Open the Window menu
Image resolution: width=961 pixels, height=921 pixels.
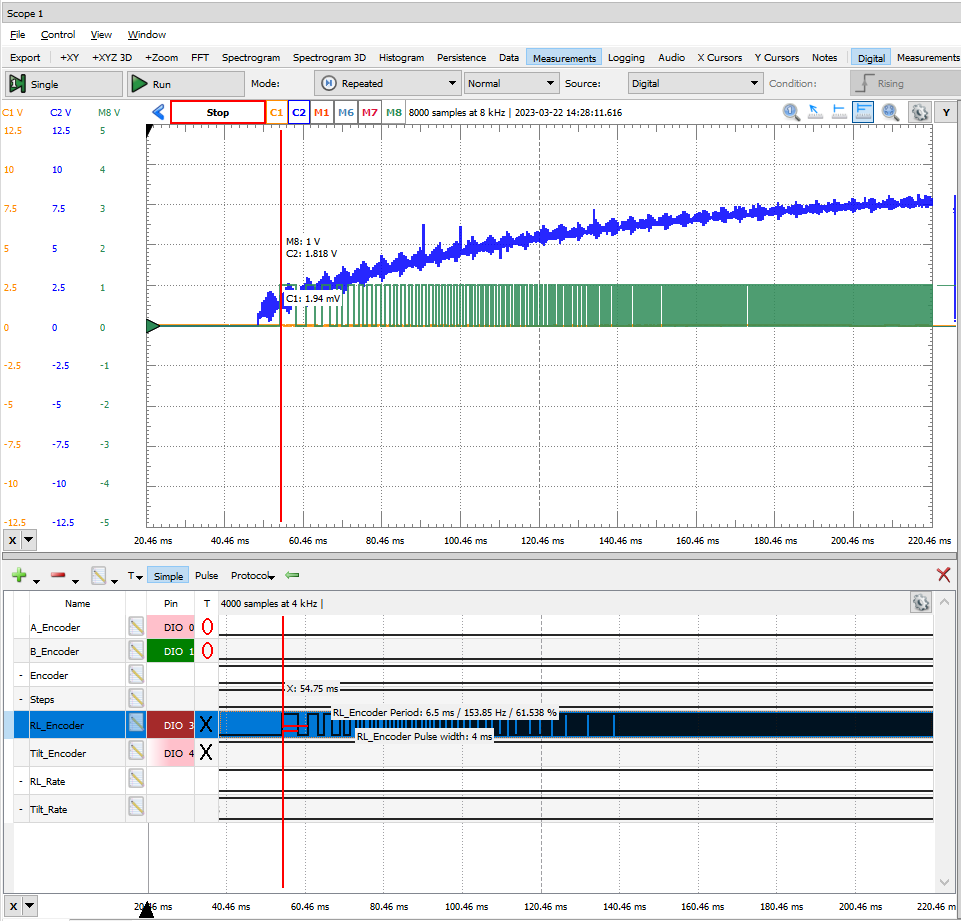[146, 34]
